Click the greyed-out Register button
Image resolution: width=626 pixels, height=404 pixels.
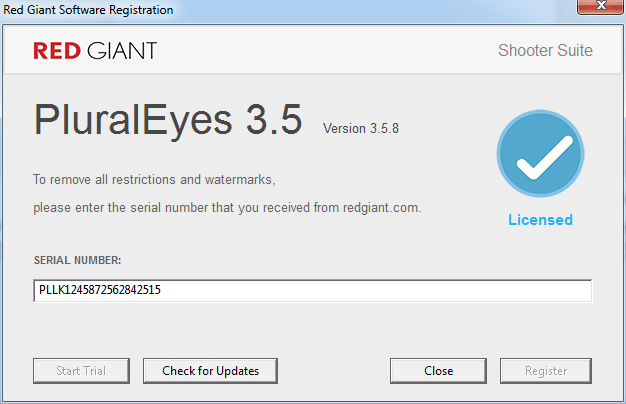click(x=546, y=371)
